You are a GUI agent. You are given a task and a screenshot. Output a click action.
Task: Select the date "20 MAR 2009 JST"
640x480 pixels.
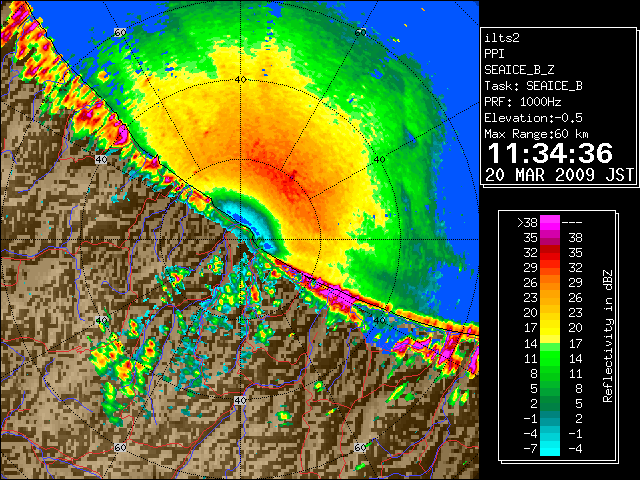(x=559, y=175)
